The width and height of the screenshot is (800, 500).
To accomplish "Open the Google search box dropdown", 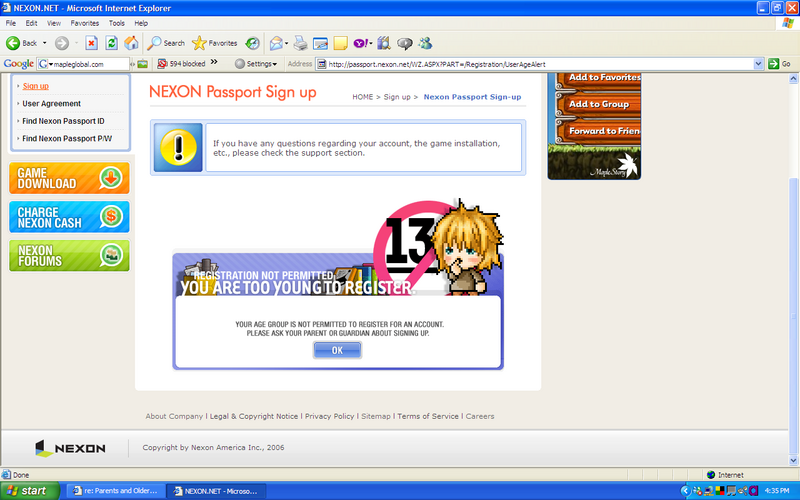I will coord(51,64).
